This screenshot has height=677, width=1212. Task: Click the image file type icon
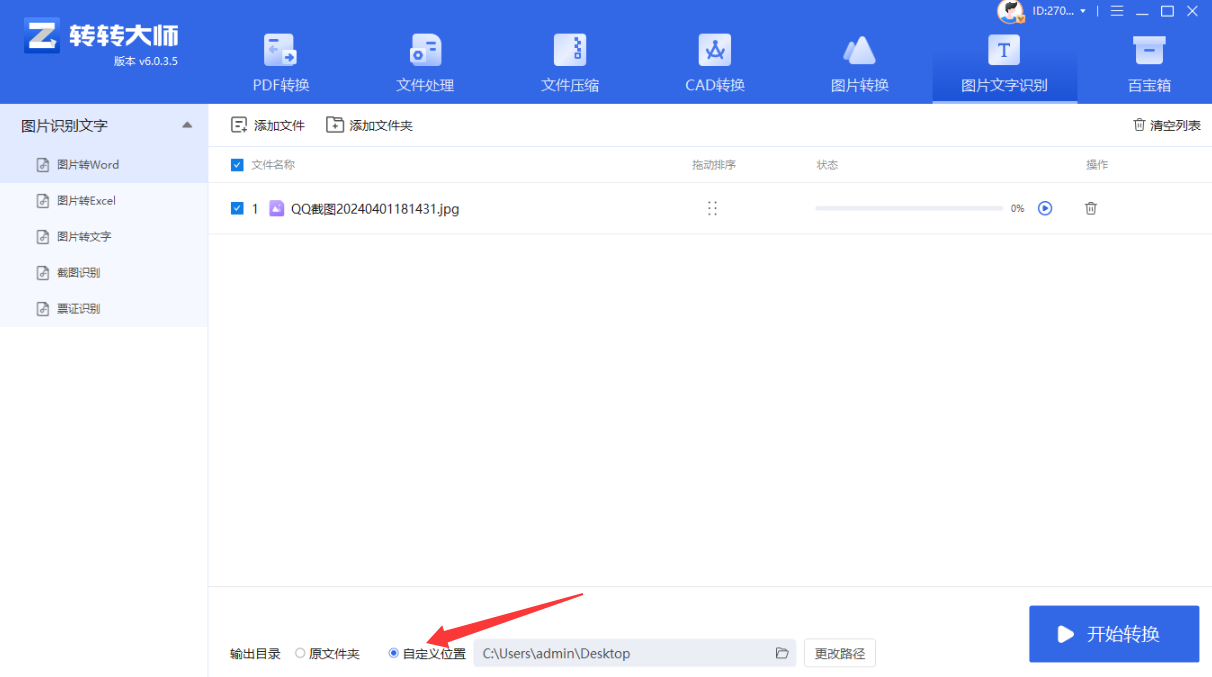tap(277, 208)
